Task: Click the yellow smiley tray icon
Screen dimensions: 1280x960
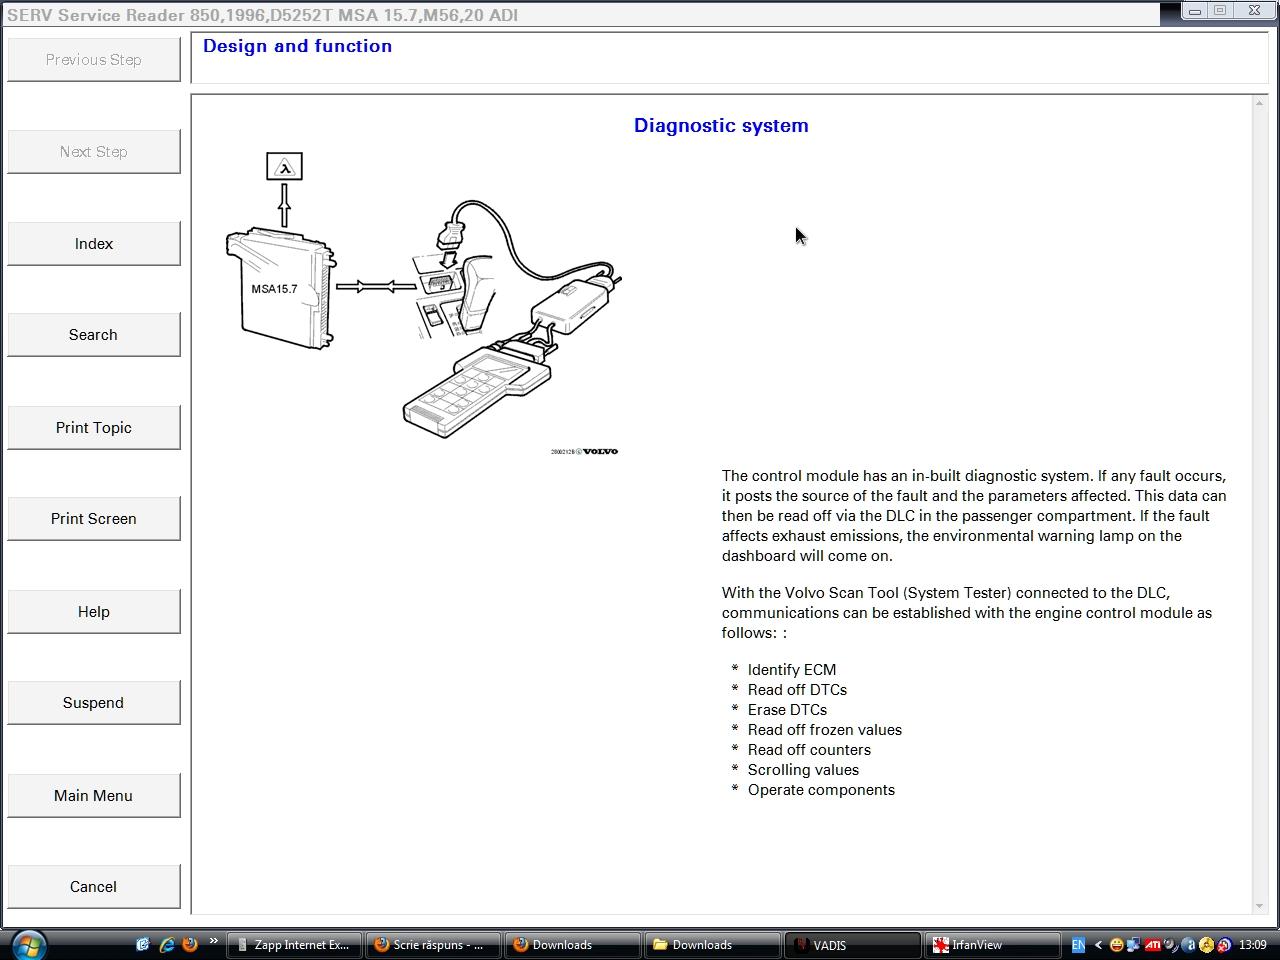Action: click(1116, 945)
